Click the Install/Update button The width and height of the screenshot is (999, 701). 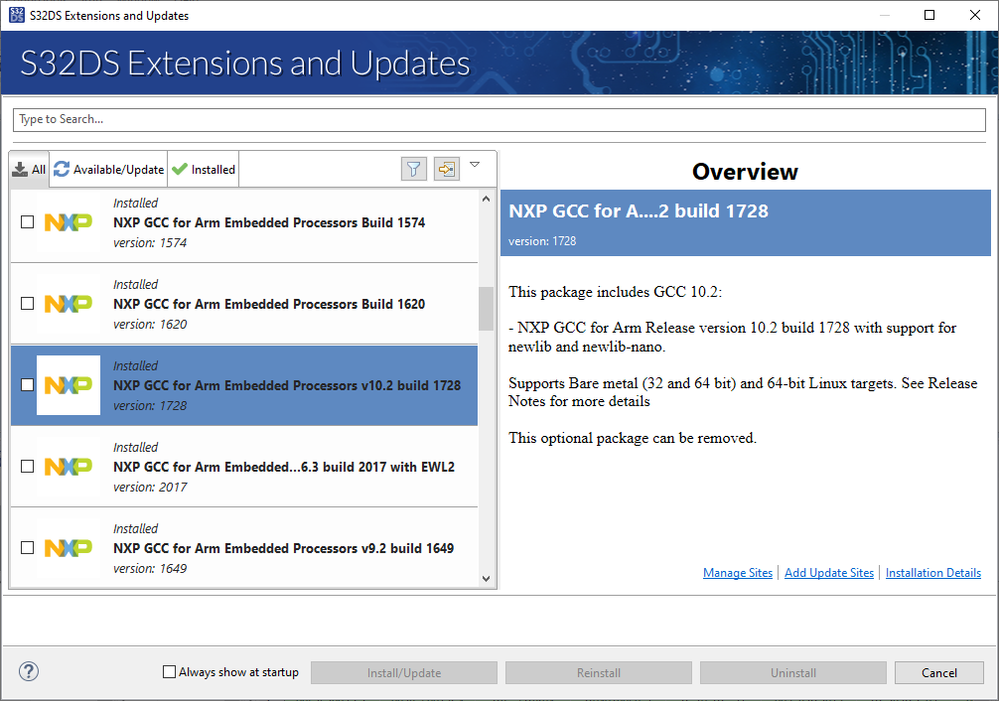click(404, 672)
